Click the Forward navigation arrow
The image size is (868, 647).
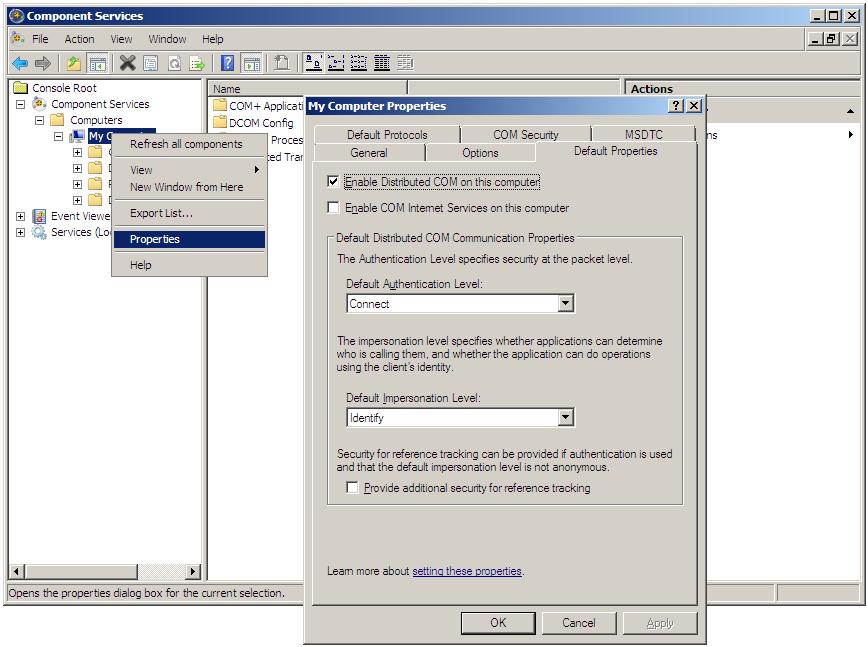click(44, 62)
